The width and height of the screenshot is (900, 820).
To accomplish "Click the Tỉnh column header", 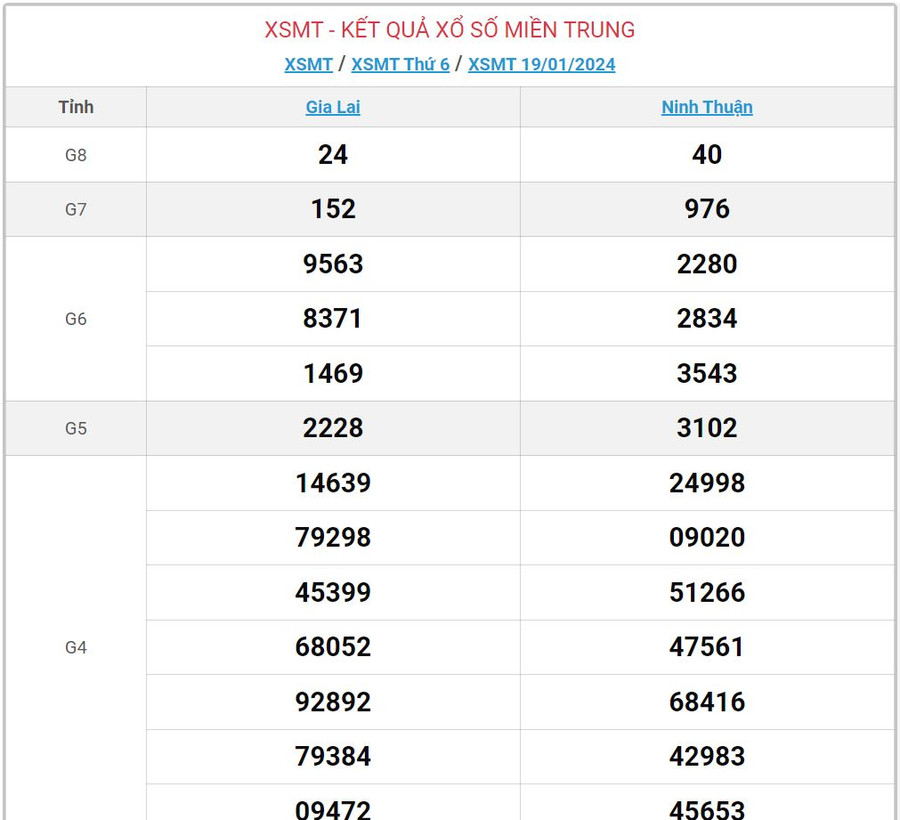I will 76,107.
